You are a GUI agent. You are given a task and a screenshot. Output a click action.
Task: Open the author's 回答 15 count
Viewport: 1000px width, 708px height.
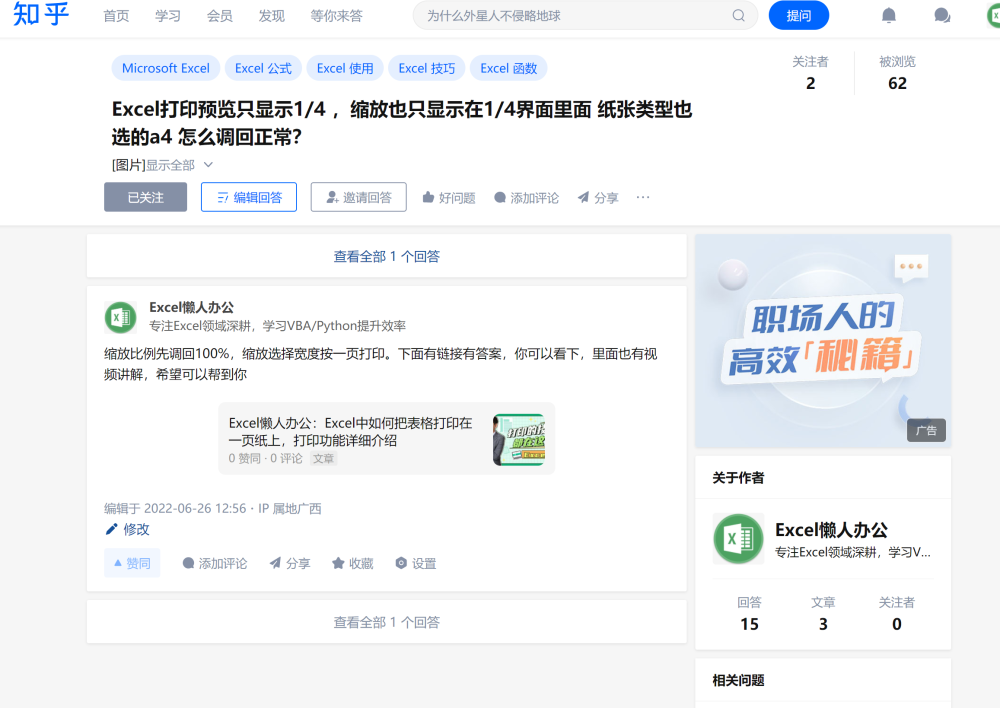pyautogui.click(x=749, y=613)
